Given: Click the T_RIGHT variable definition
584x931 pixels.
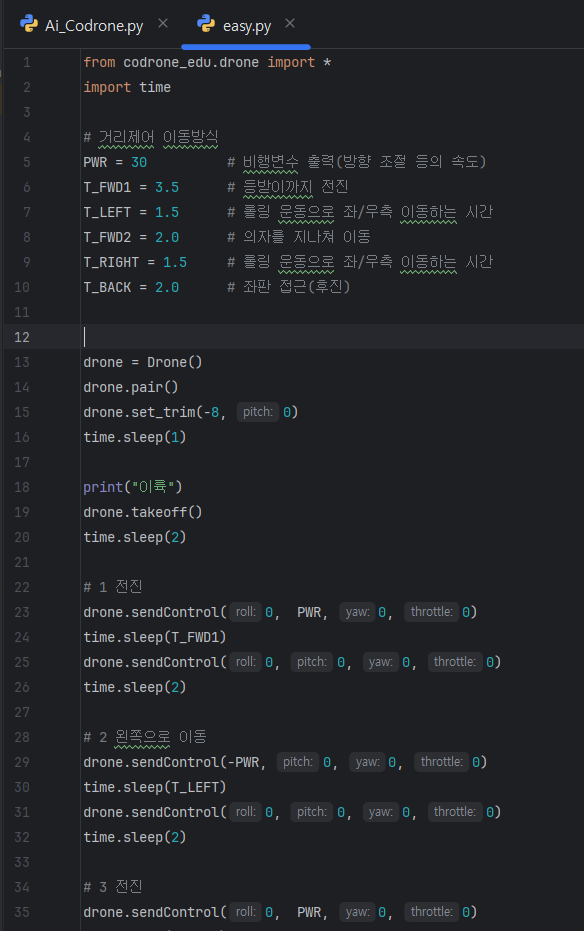Looking at the screenshot, I should (x=135, y=262).
